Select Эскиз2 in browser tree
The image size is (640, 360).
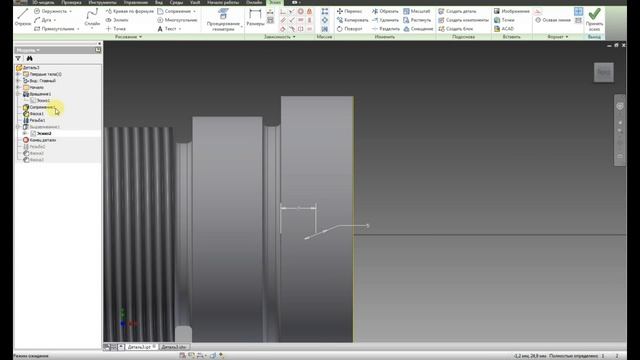41,133
